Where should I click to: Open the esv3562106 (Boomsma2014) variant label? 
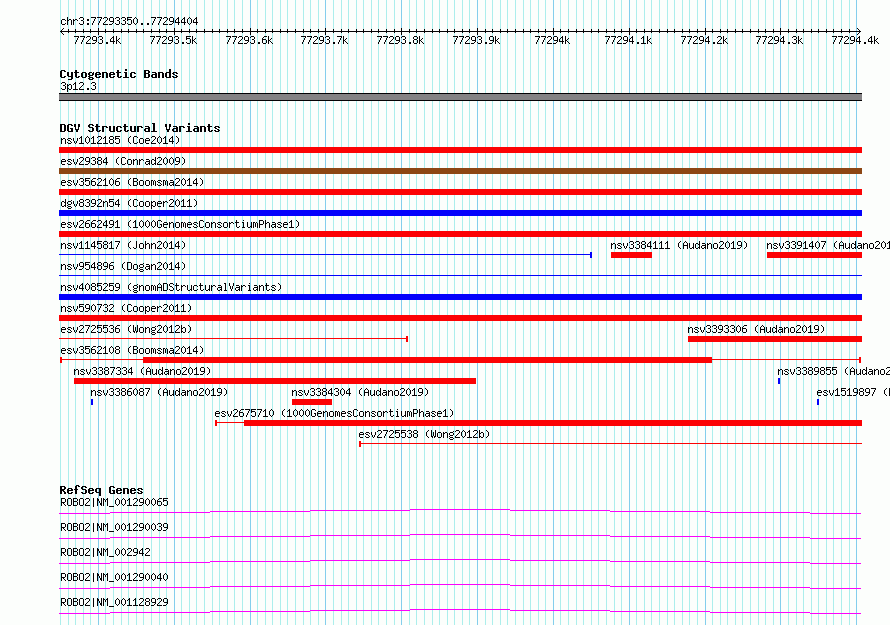click(132, 182)
